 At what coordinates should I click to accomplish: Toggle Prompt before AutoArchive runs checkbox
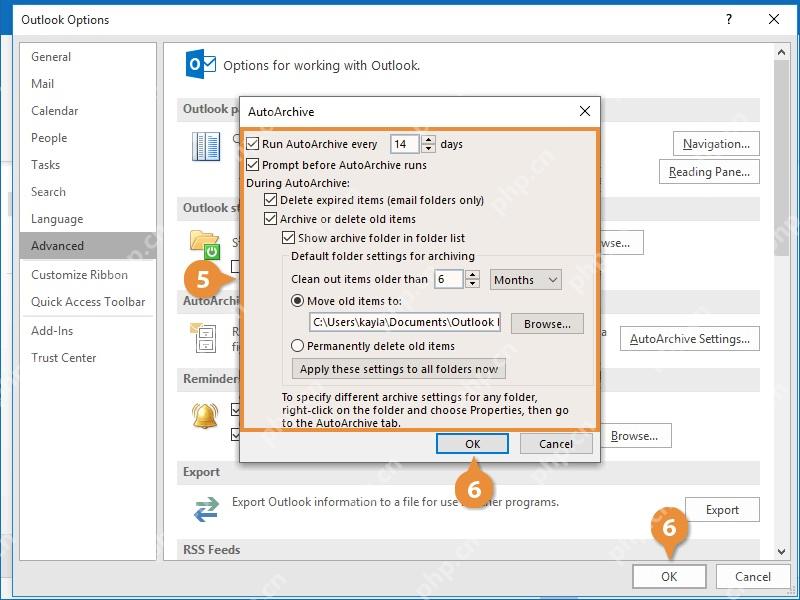tap(253, 164)
